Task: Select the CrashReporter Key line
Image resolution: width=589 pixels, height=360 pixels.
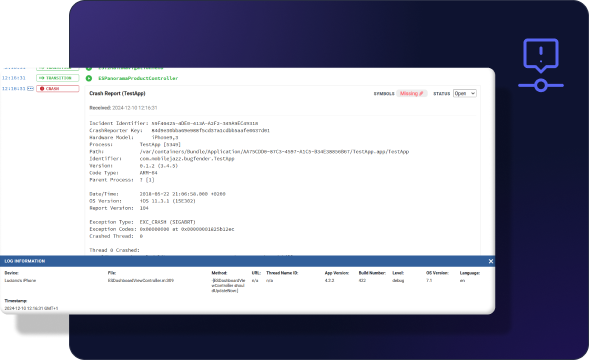Action: click(x=180, y=130)
